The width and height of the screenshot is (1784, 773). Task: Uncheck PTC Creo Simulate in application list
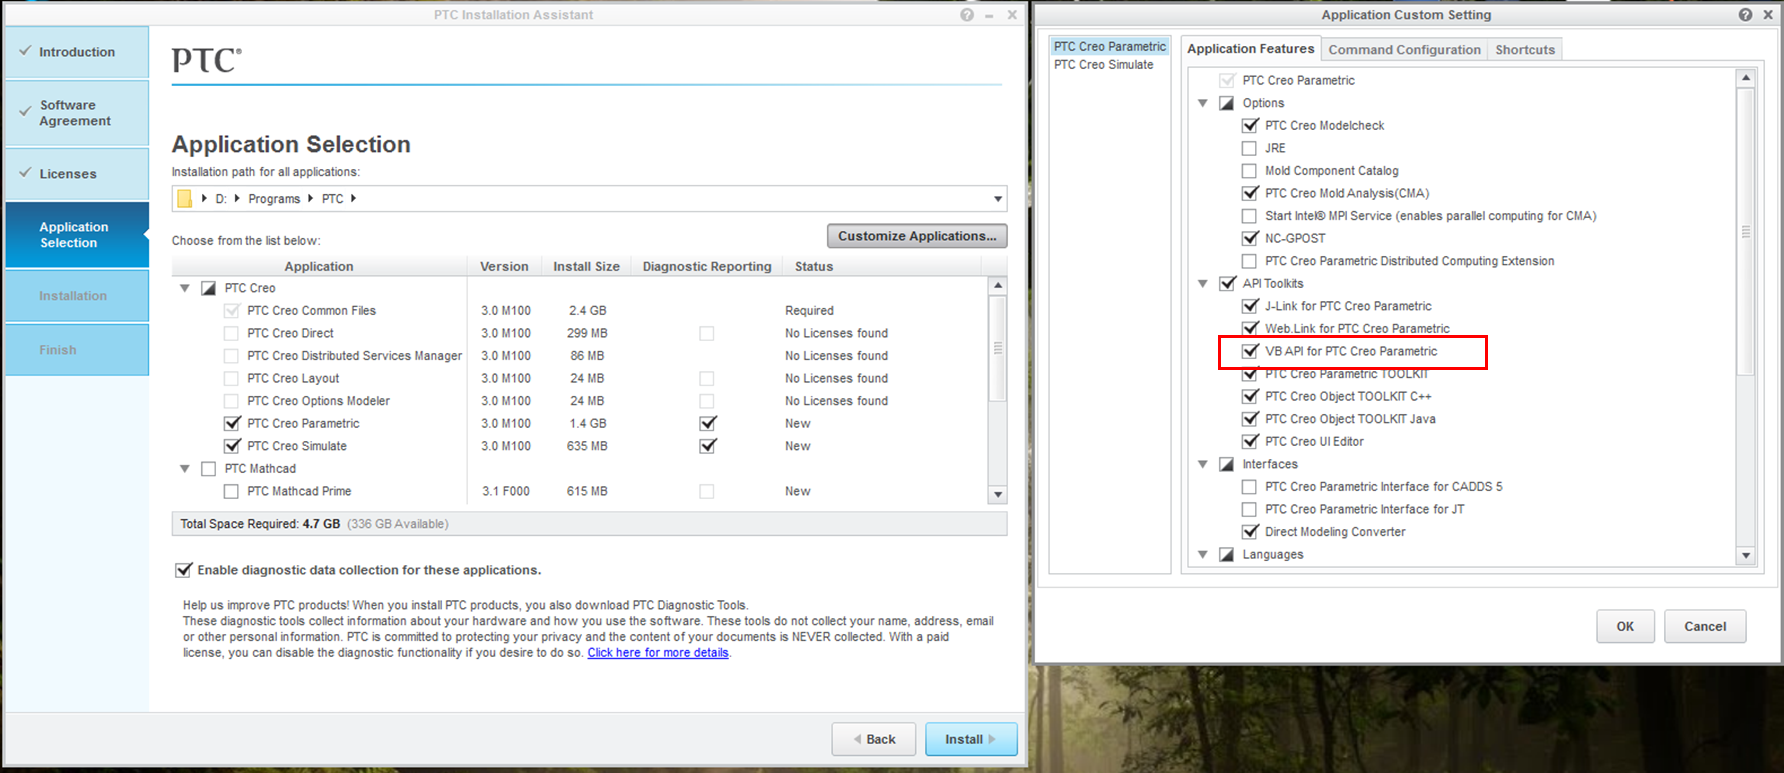(x=232, y=446)
